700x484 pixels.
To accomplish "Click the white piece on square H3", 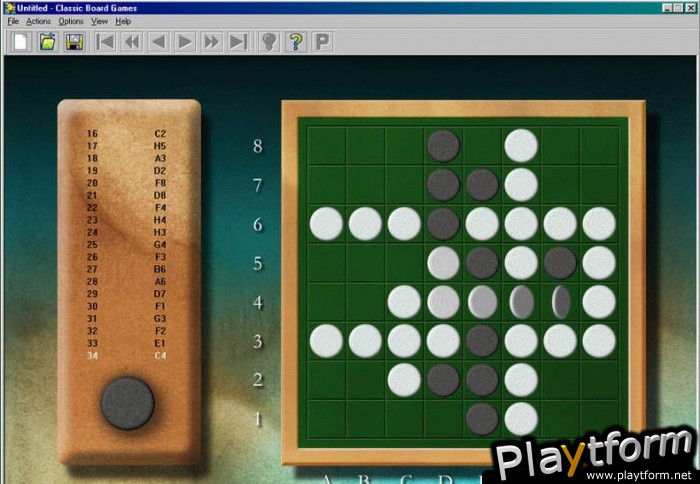I will pos(599,341).
